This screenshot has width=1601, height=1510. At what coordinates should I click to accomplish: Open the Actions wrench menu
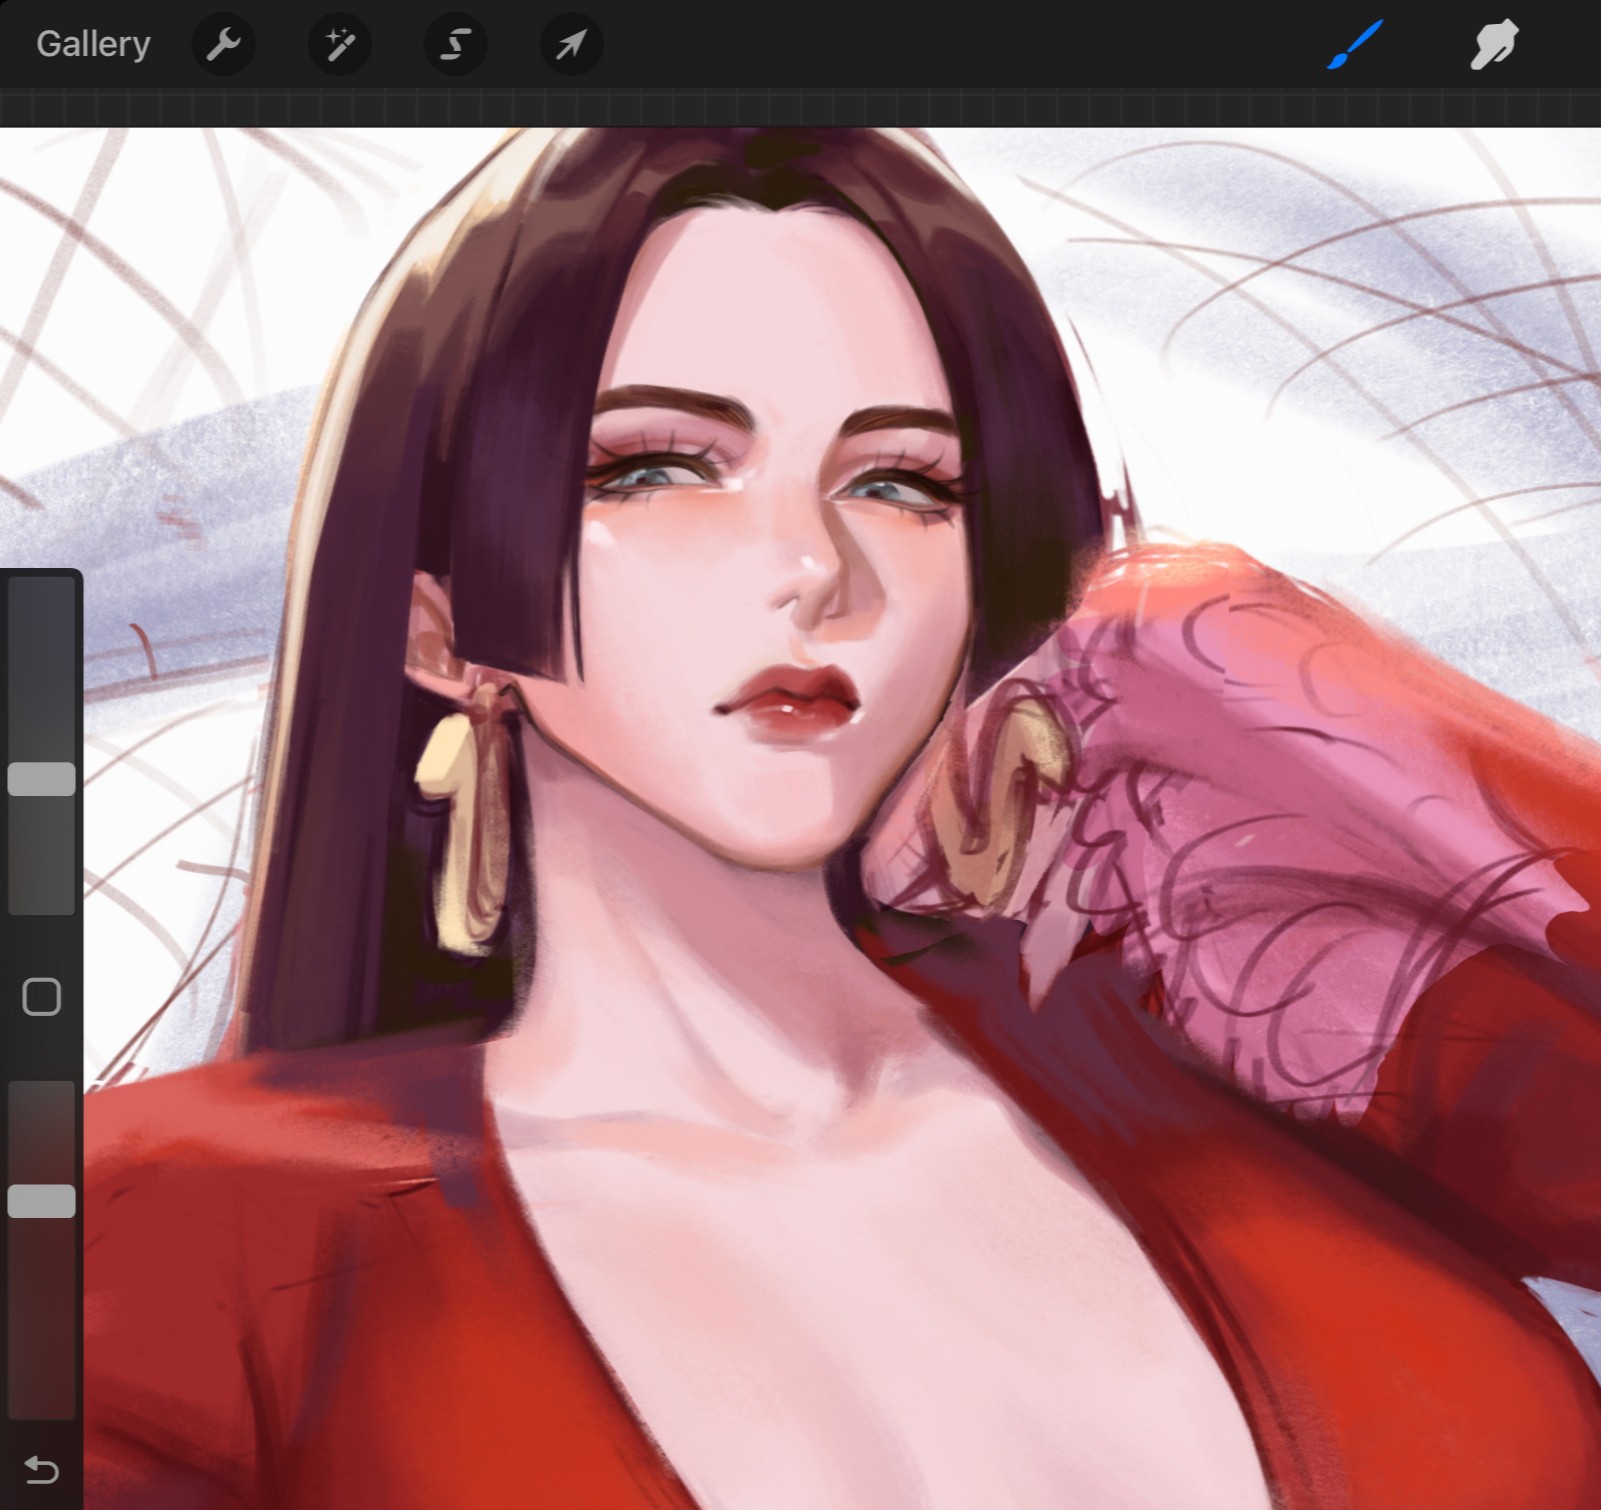pyautogui.click(x=223, y=44)
